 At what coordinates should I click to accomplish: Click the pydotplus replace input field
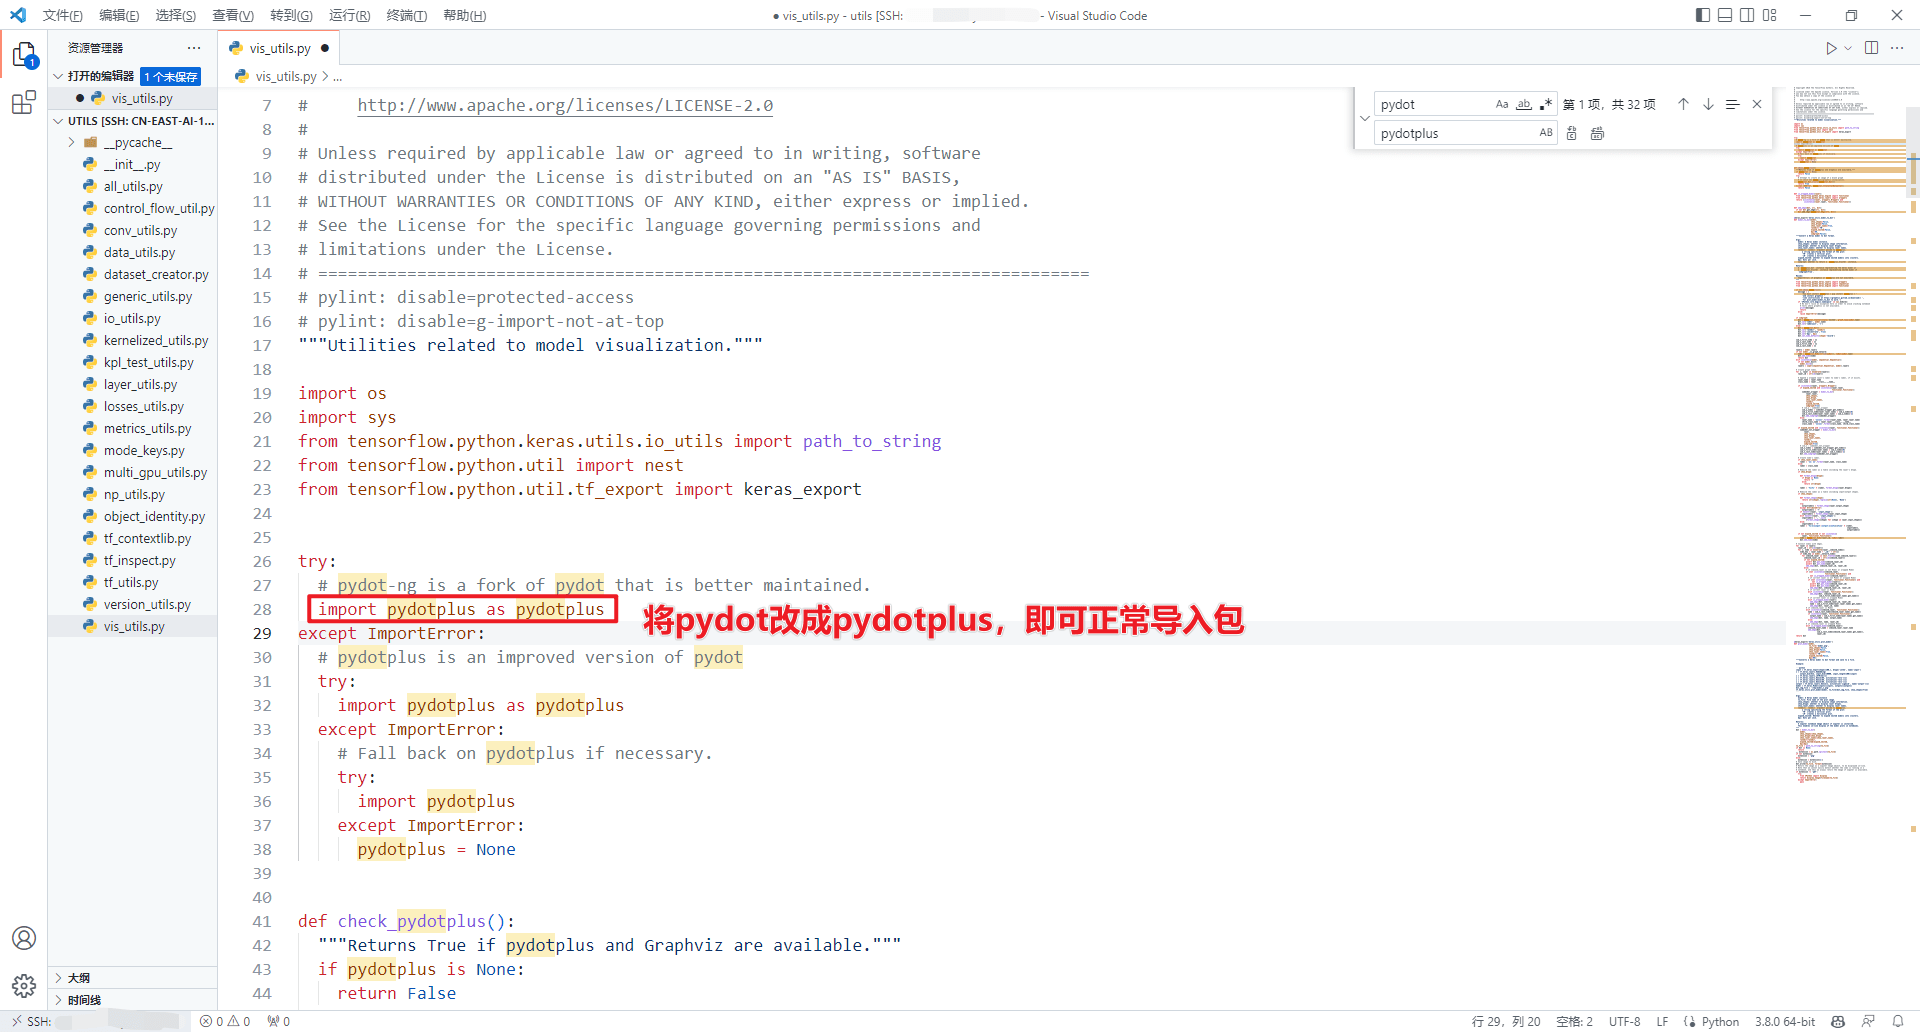click(1455, 133)
